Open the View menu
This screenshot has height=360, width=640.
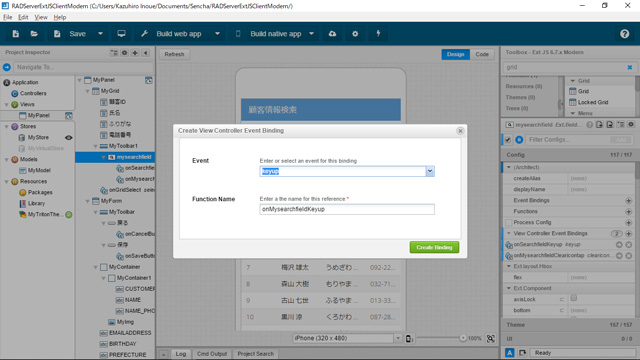click(x=41, y=17)
